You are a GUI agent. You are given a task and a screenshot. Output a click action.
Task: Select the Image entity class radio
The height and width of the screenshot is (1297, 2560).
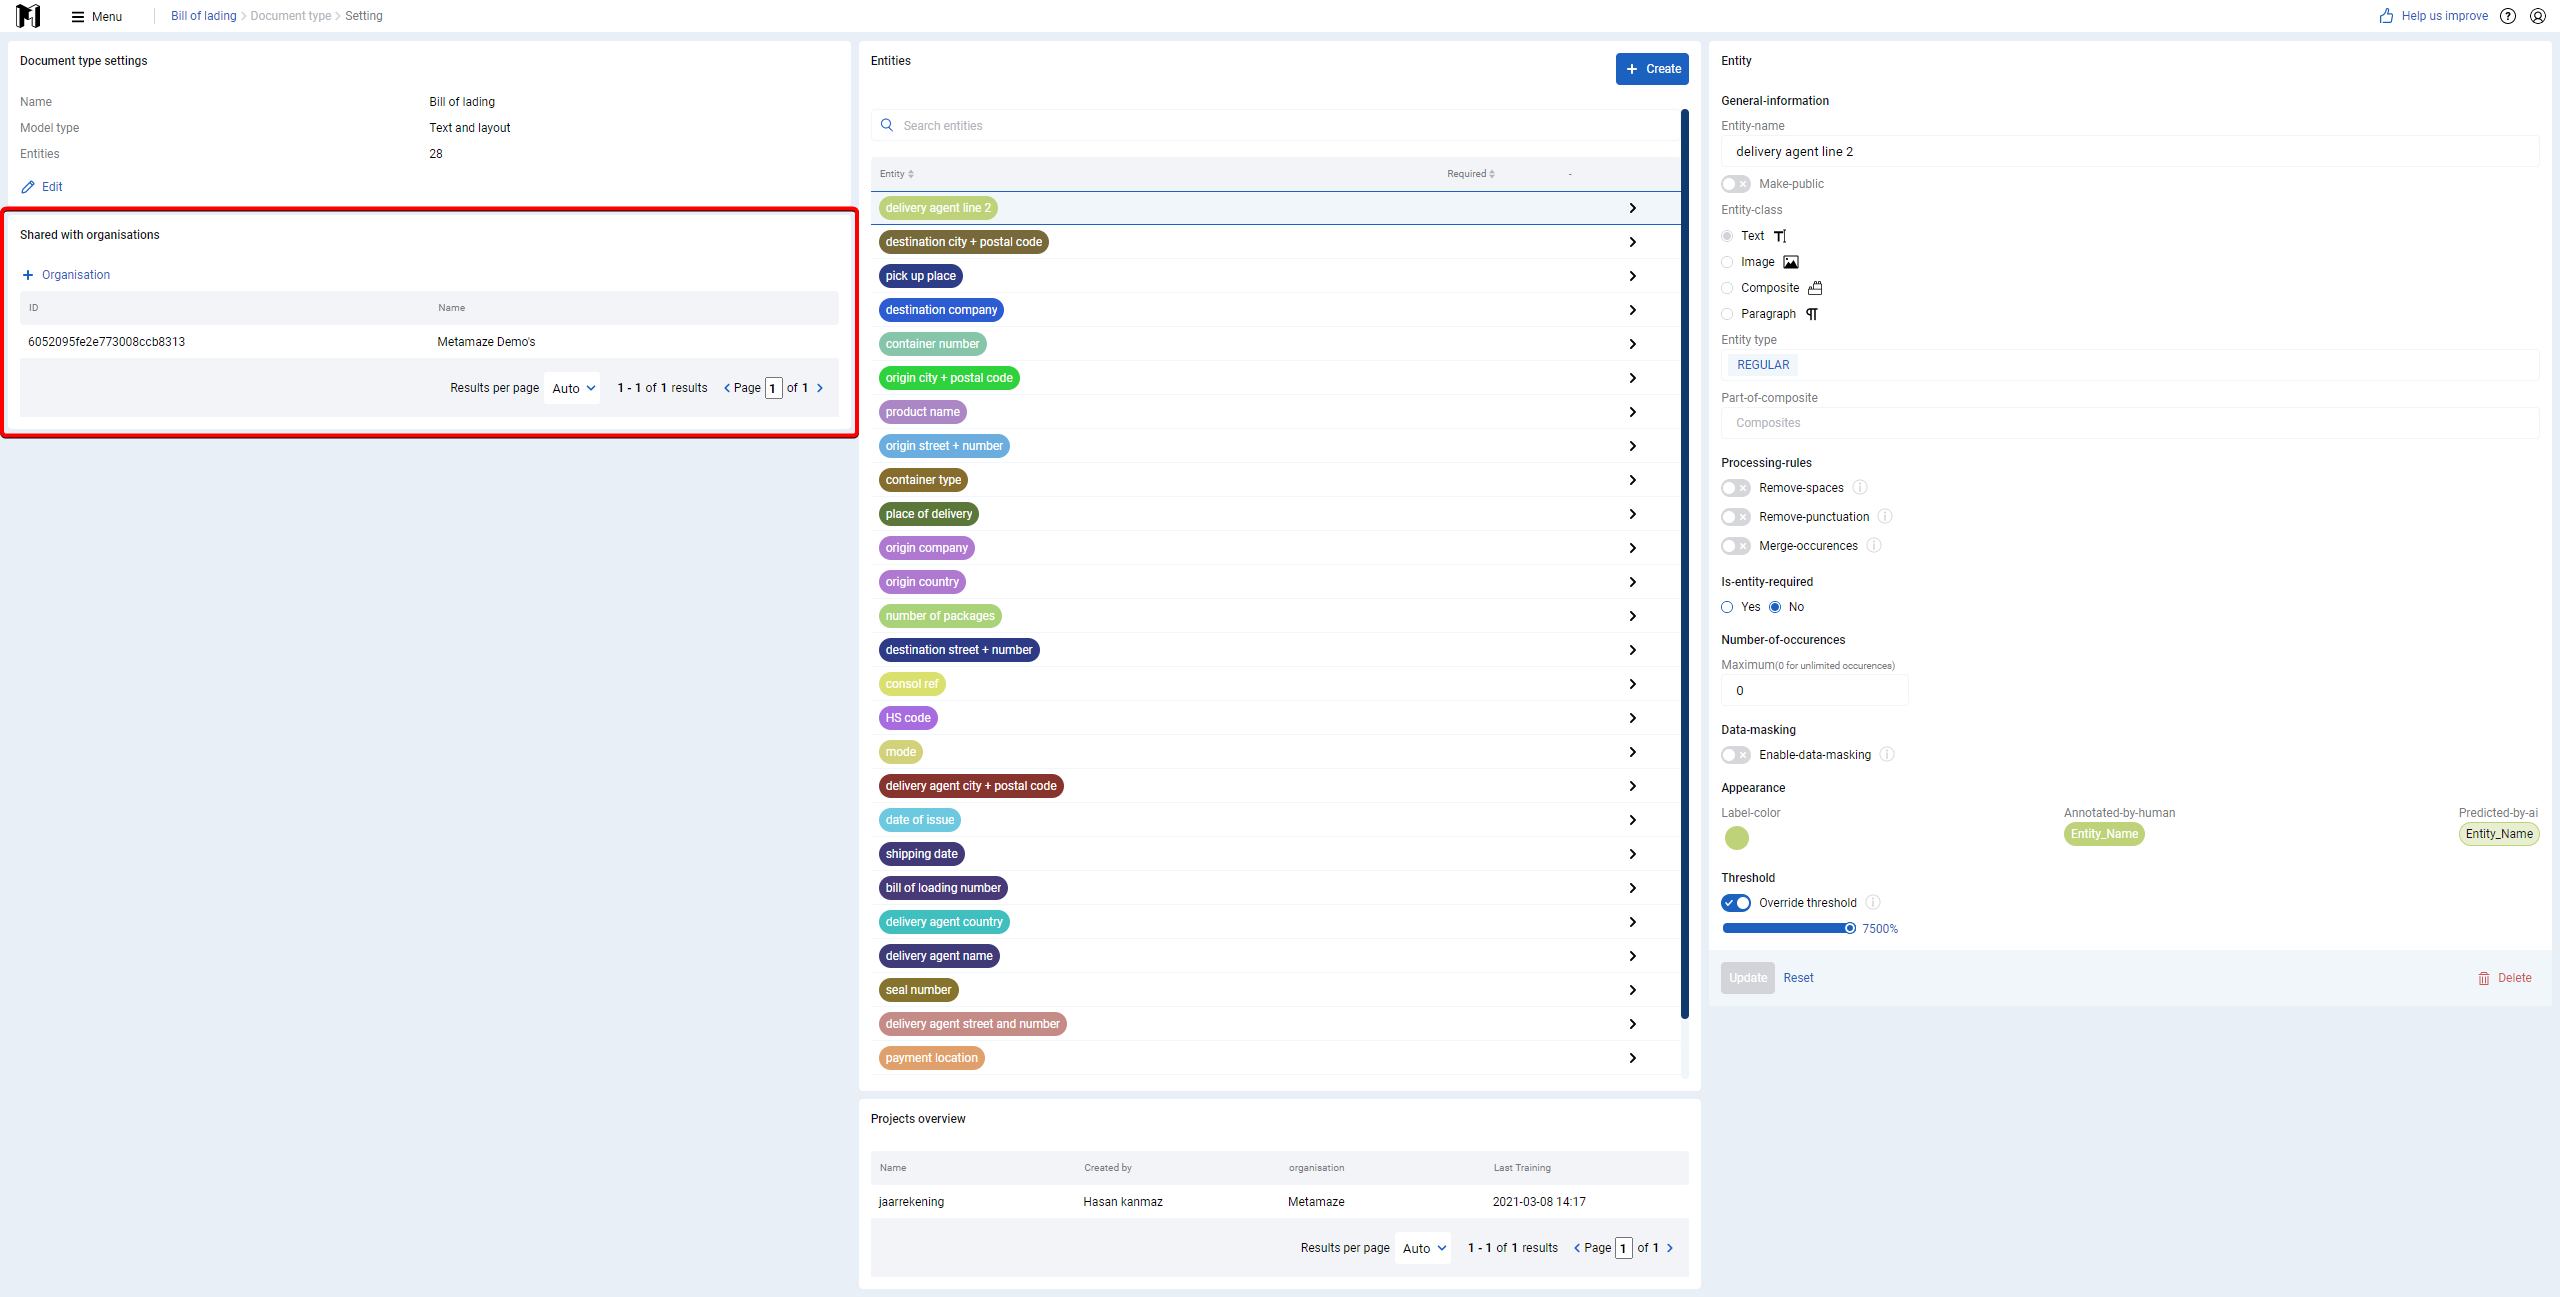click(x=1727, y=262)
